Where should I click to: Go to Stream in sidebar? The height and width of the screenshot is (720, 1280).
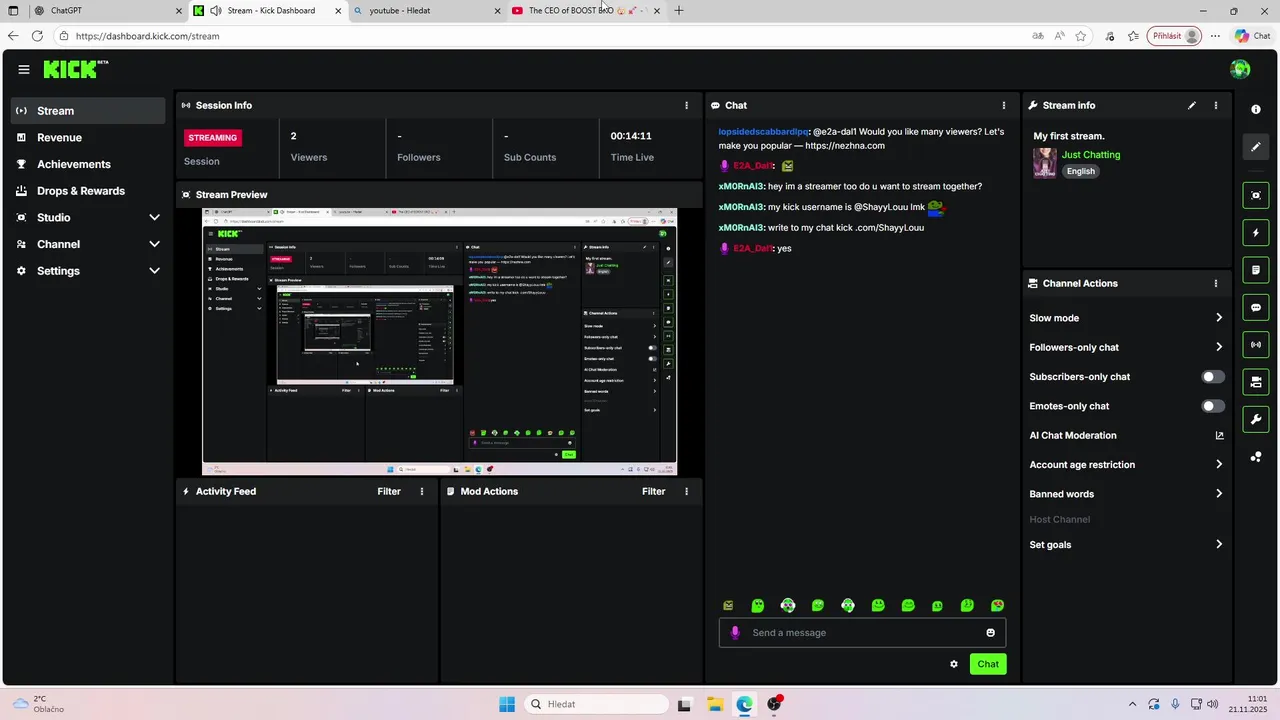(88, 111)
